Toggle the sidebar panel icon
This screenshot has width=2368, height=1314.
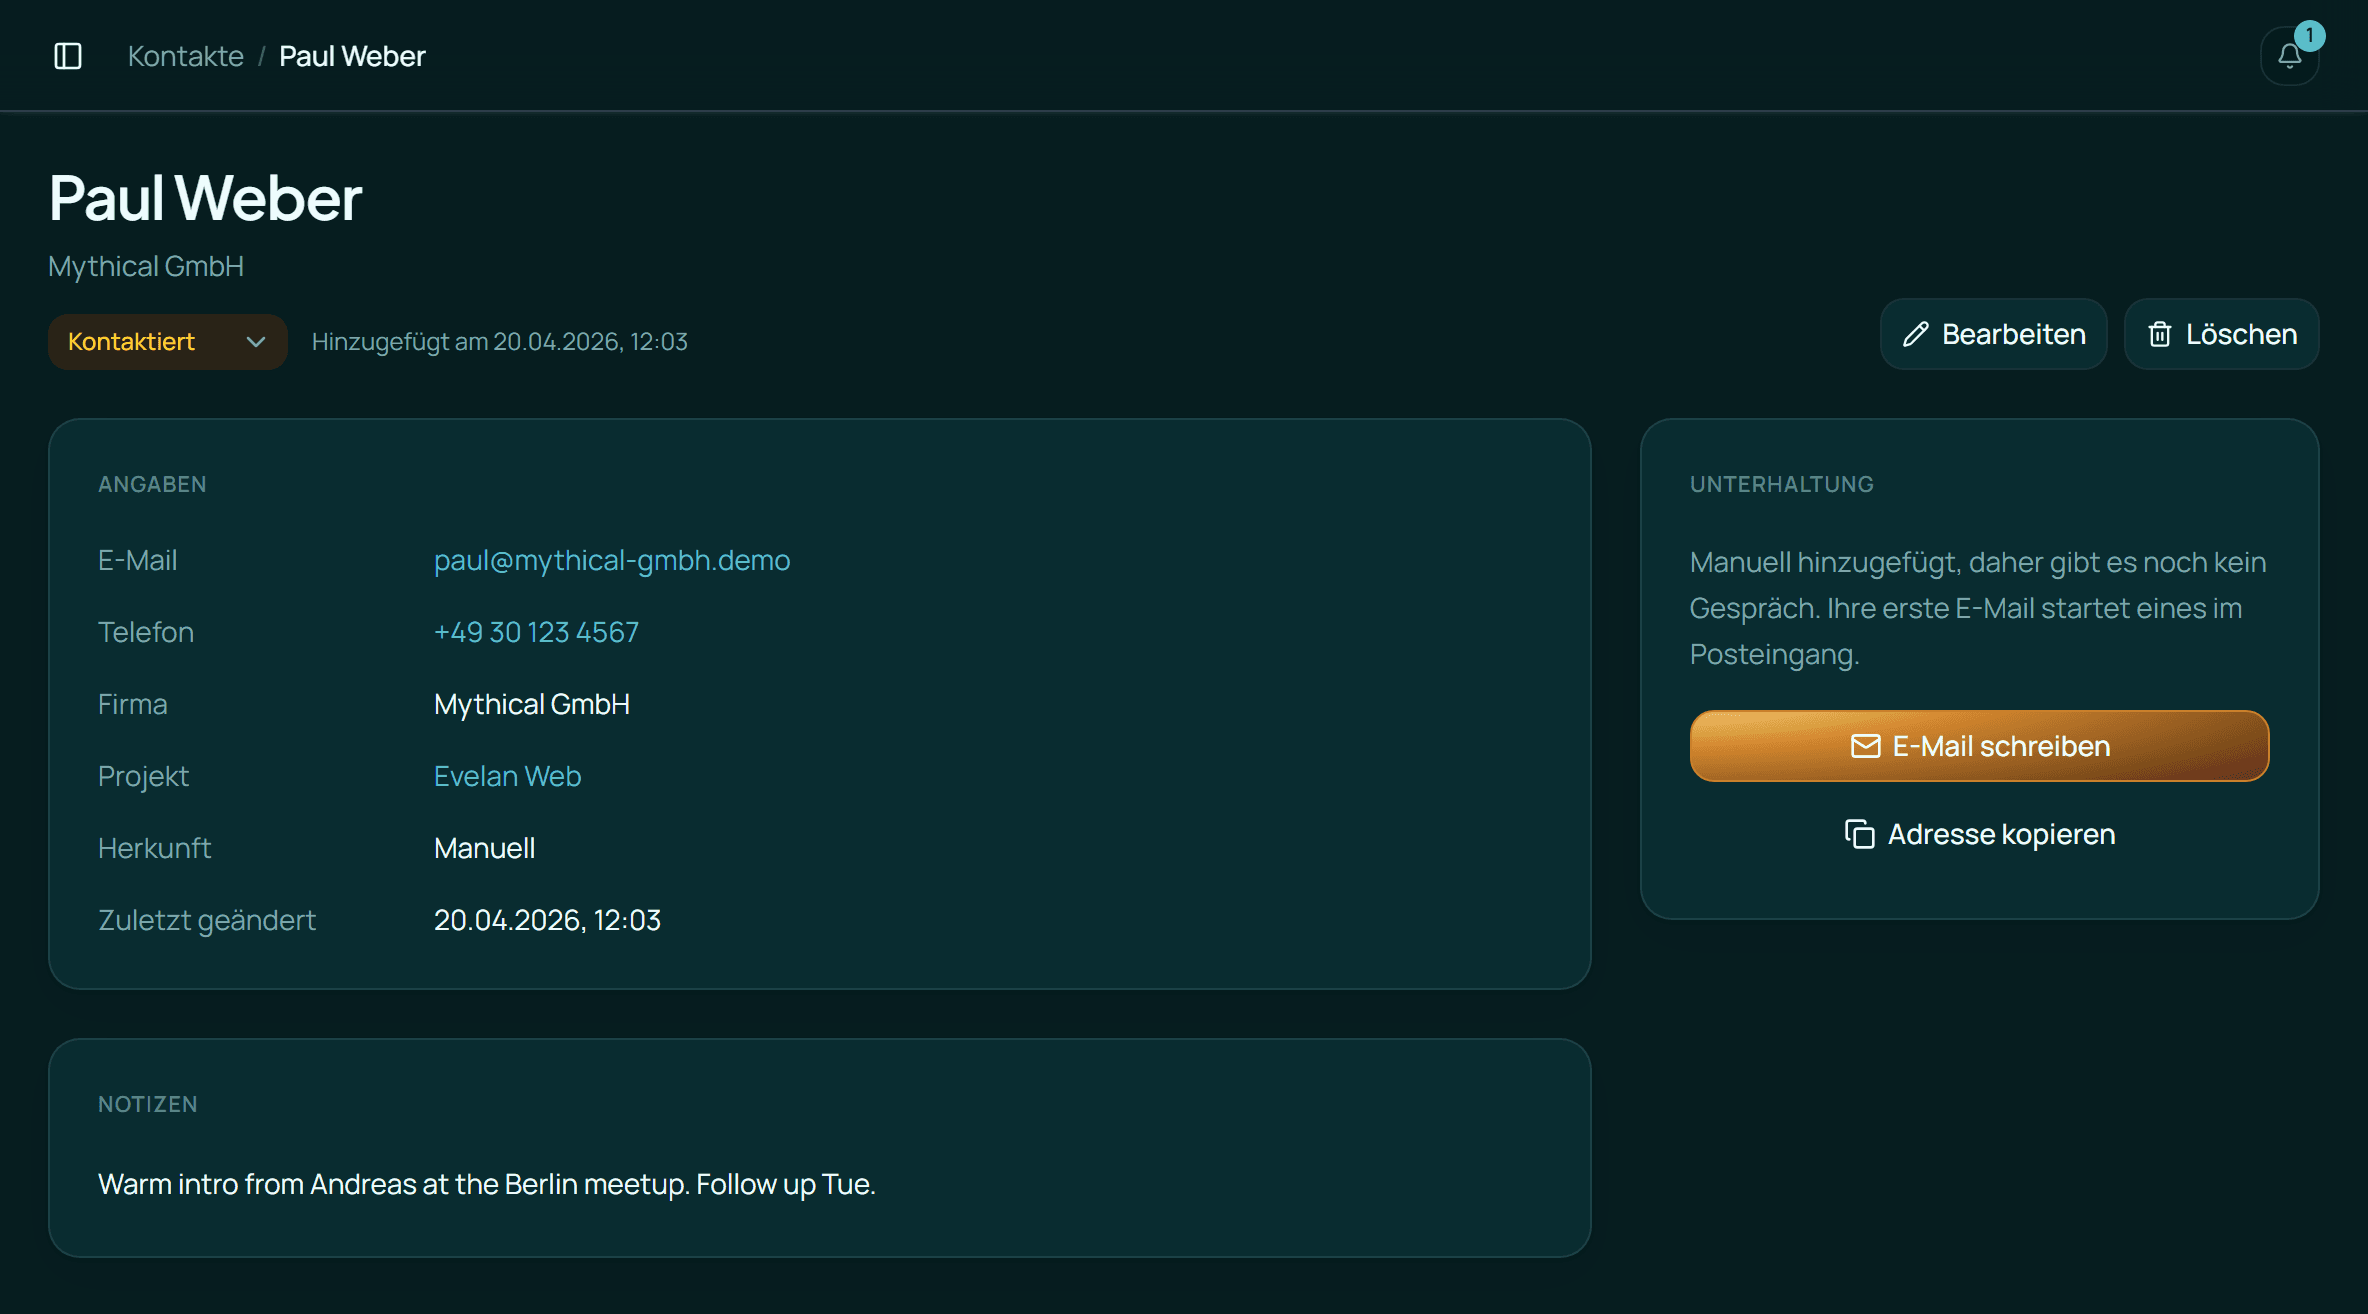coord(68,56)
